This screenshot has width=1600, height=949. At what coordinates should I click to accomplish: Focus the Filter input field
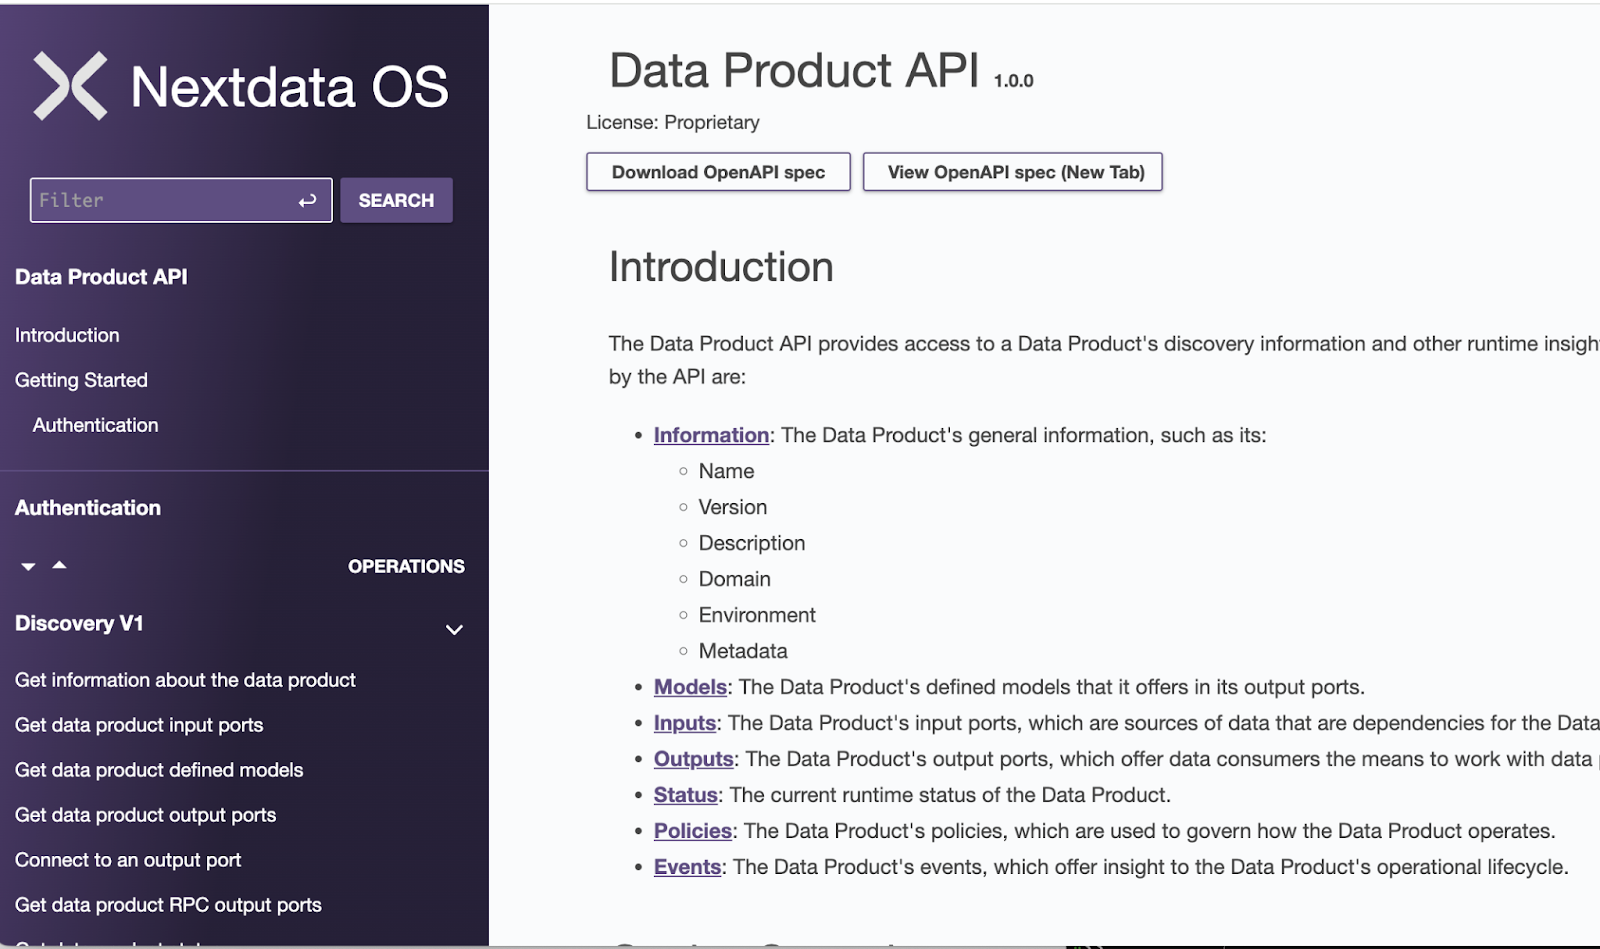point(181,200)
